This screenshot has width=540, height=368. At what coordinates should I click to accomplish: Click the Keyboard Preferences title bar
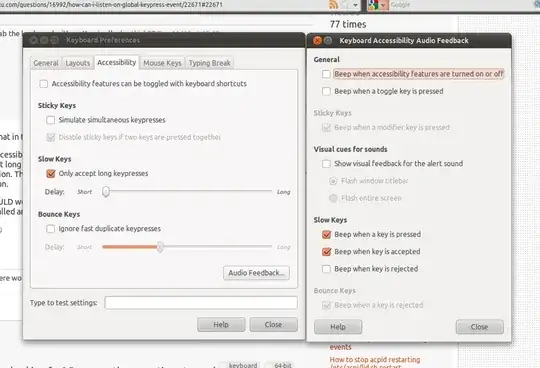(164, 40)
